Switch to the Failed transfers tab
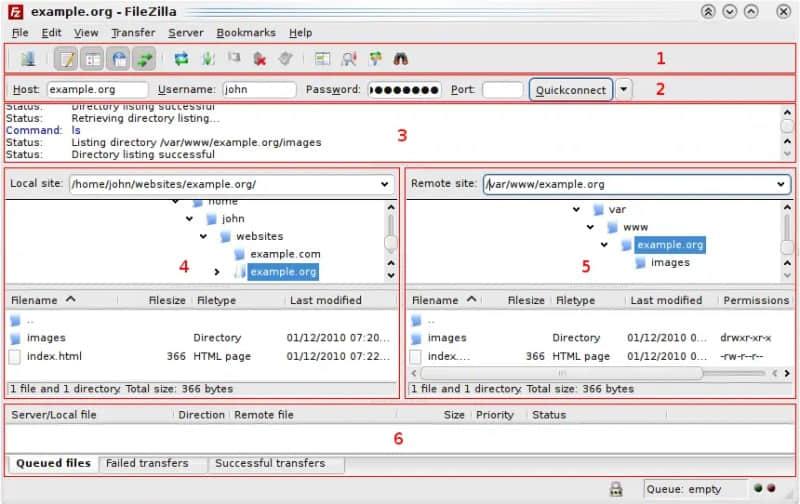 click(147, 463)
